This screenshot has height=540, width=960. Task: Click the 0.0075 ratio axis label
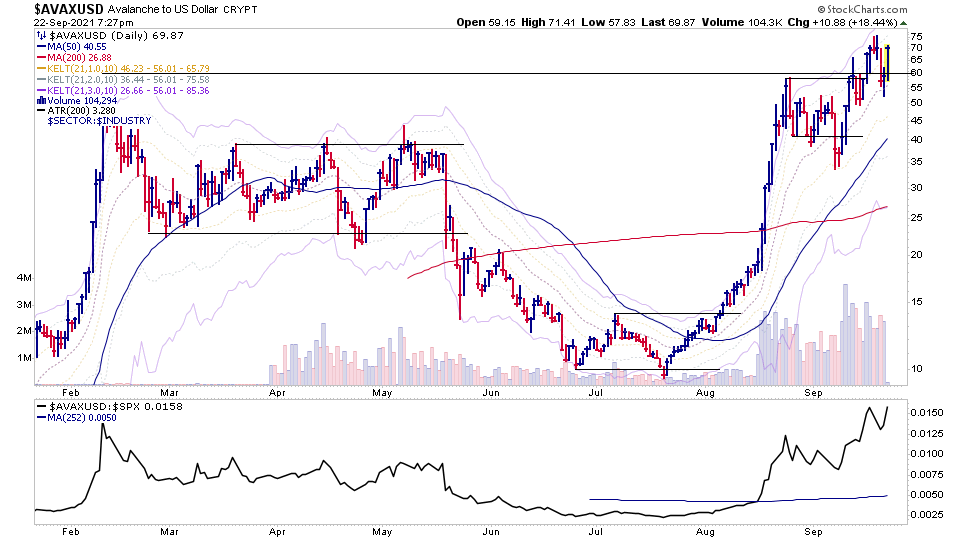(x=926, y=474)
